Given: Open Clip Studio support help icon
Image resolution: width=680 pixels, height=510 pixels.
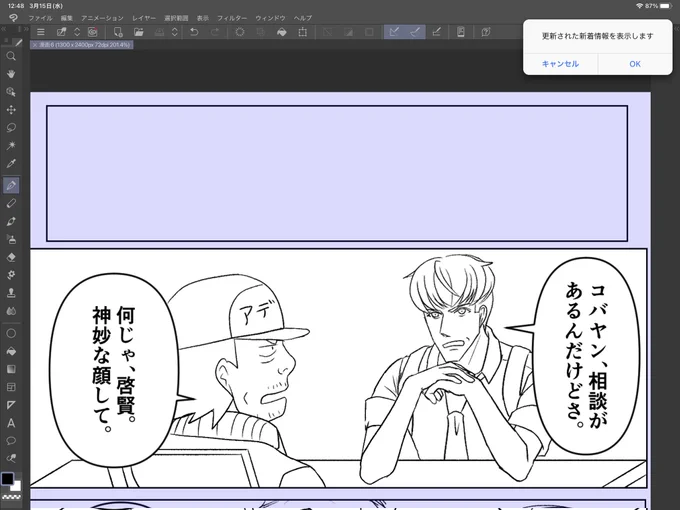Looking at the screenshot, I should click(x=486, y=32).
